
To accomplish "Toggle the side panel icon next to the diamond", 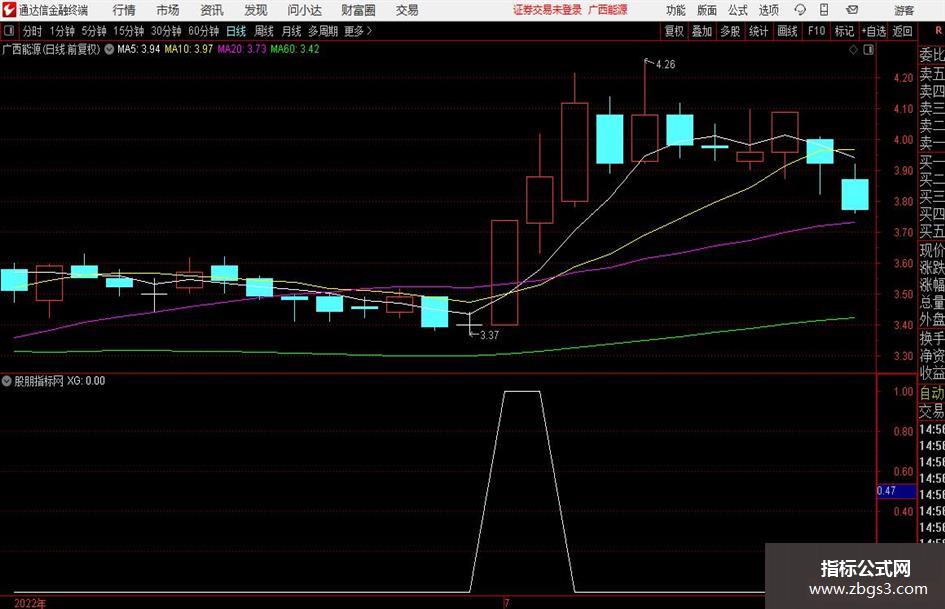I will (x=868, y=50).
